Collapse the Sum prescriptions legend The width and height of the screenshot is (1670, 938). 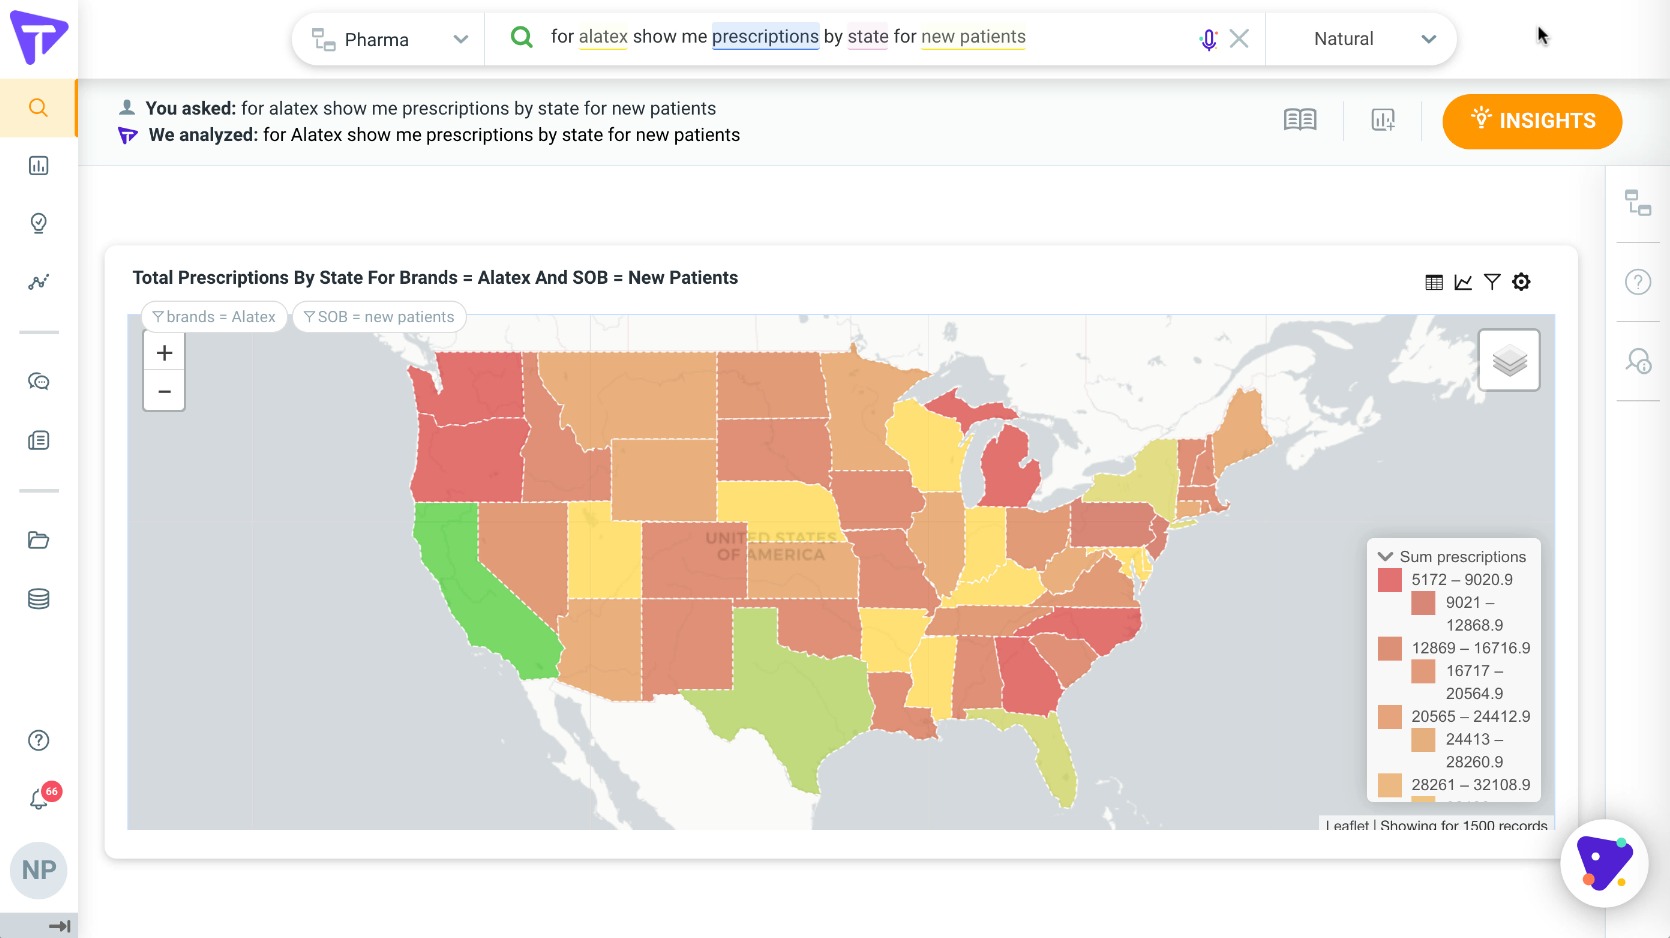click(x=1385, y=557)
